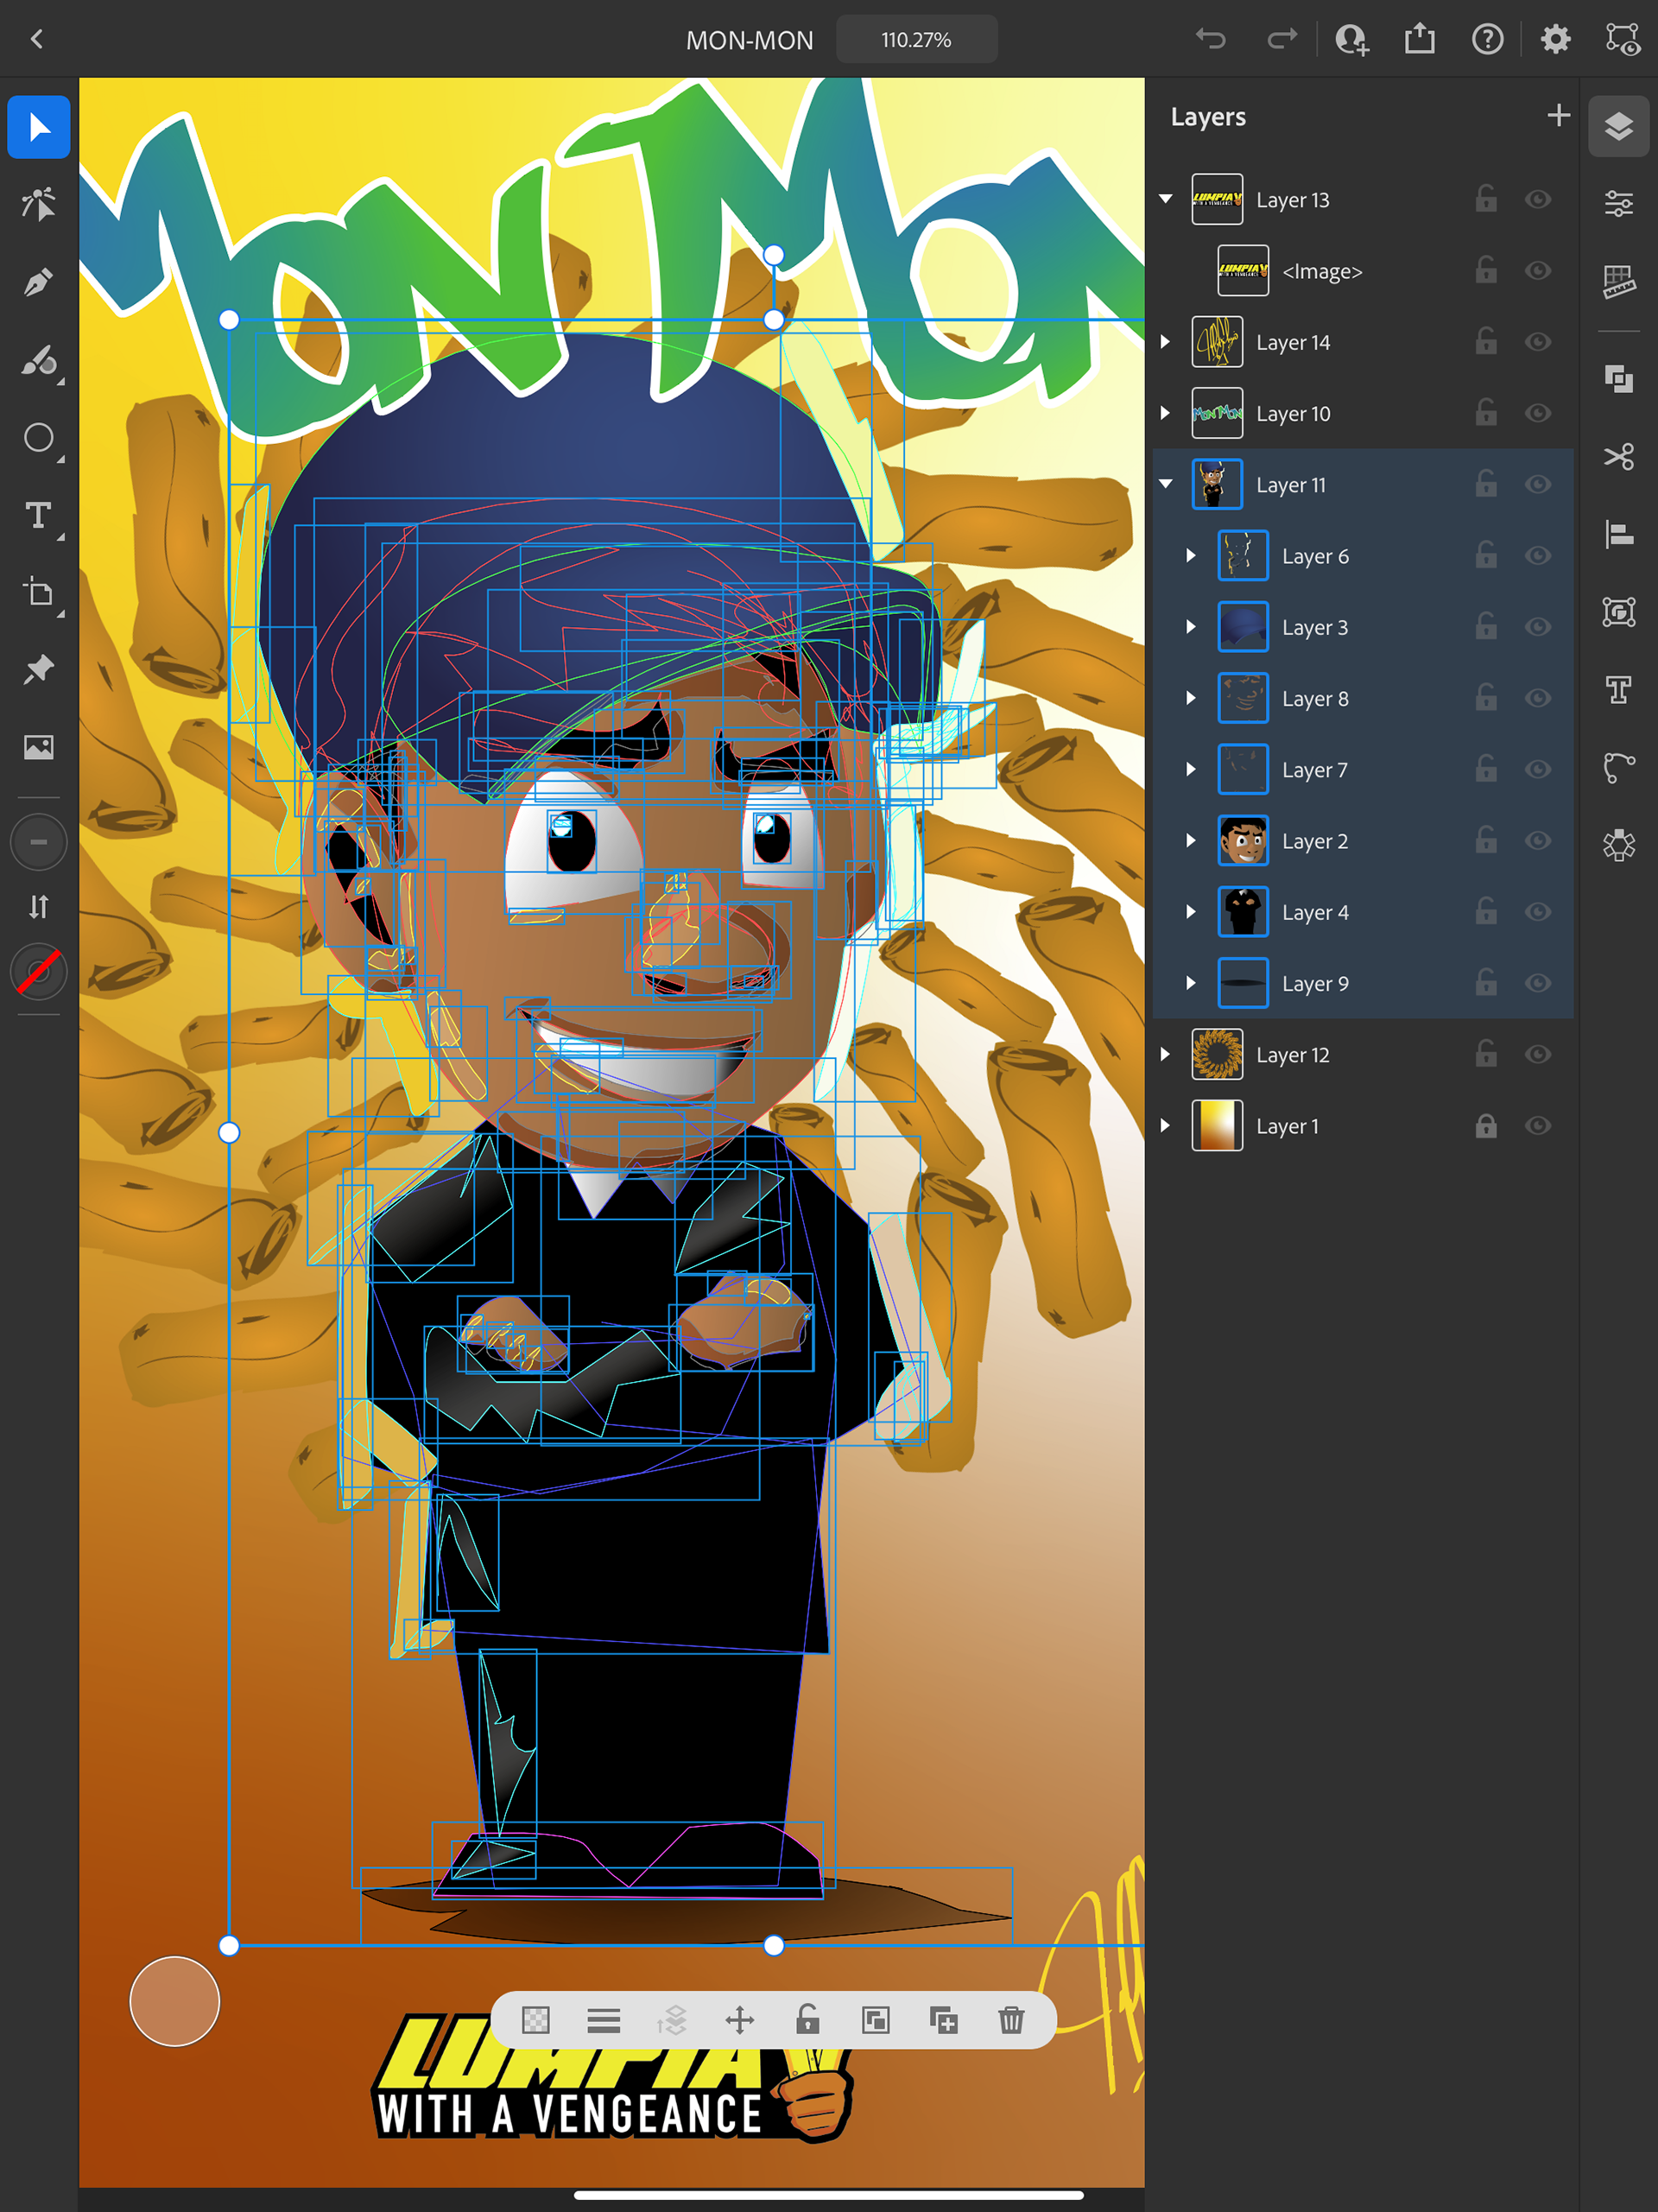The height and width of the screenshot is (2212, 1658).
Task: Add new layer with plus button
Action: [x=1558, y=116]
